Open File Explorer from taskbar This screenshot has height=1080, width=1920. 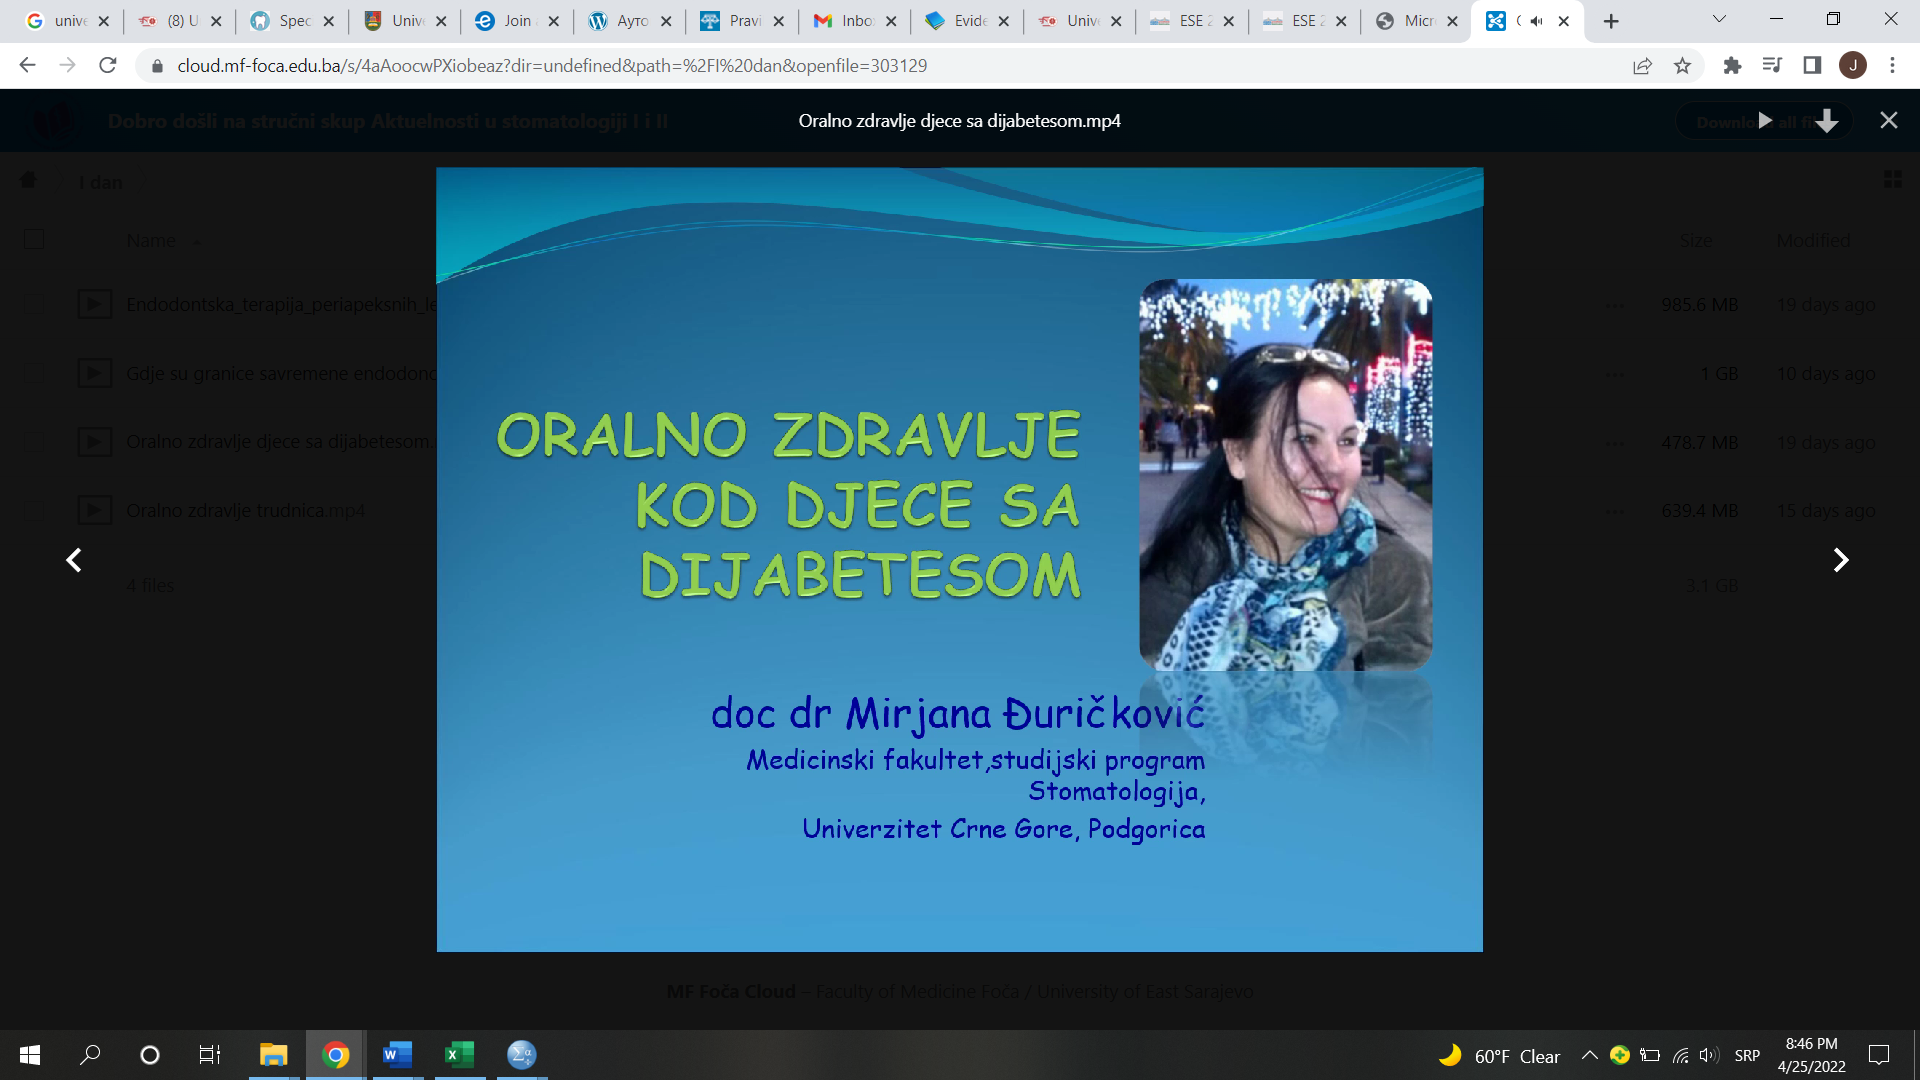[x=273, y=1055]
